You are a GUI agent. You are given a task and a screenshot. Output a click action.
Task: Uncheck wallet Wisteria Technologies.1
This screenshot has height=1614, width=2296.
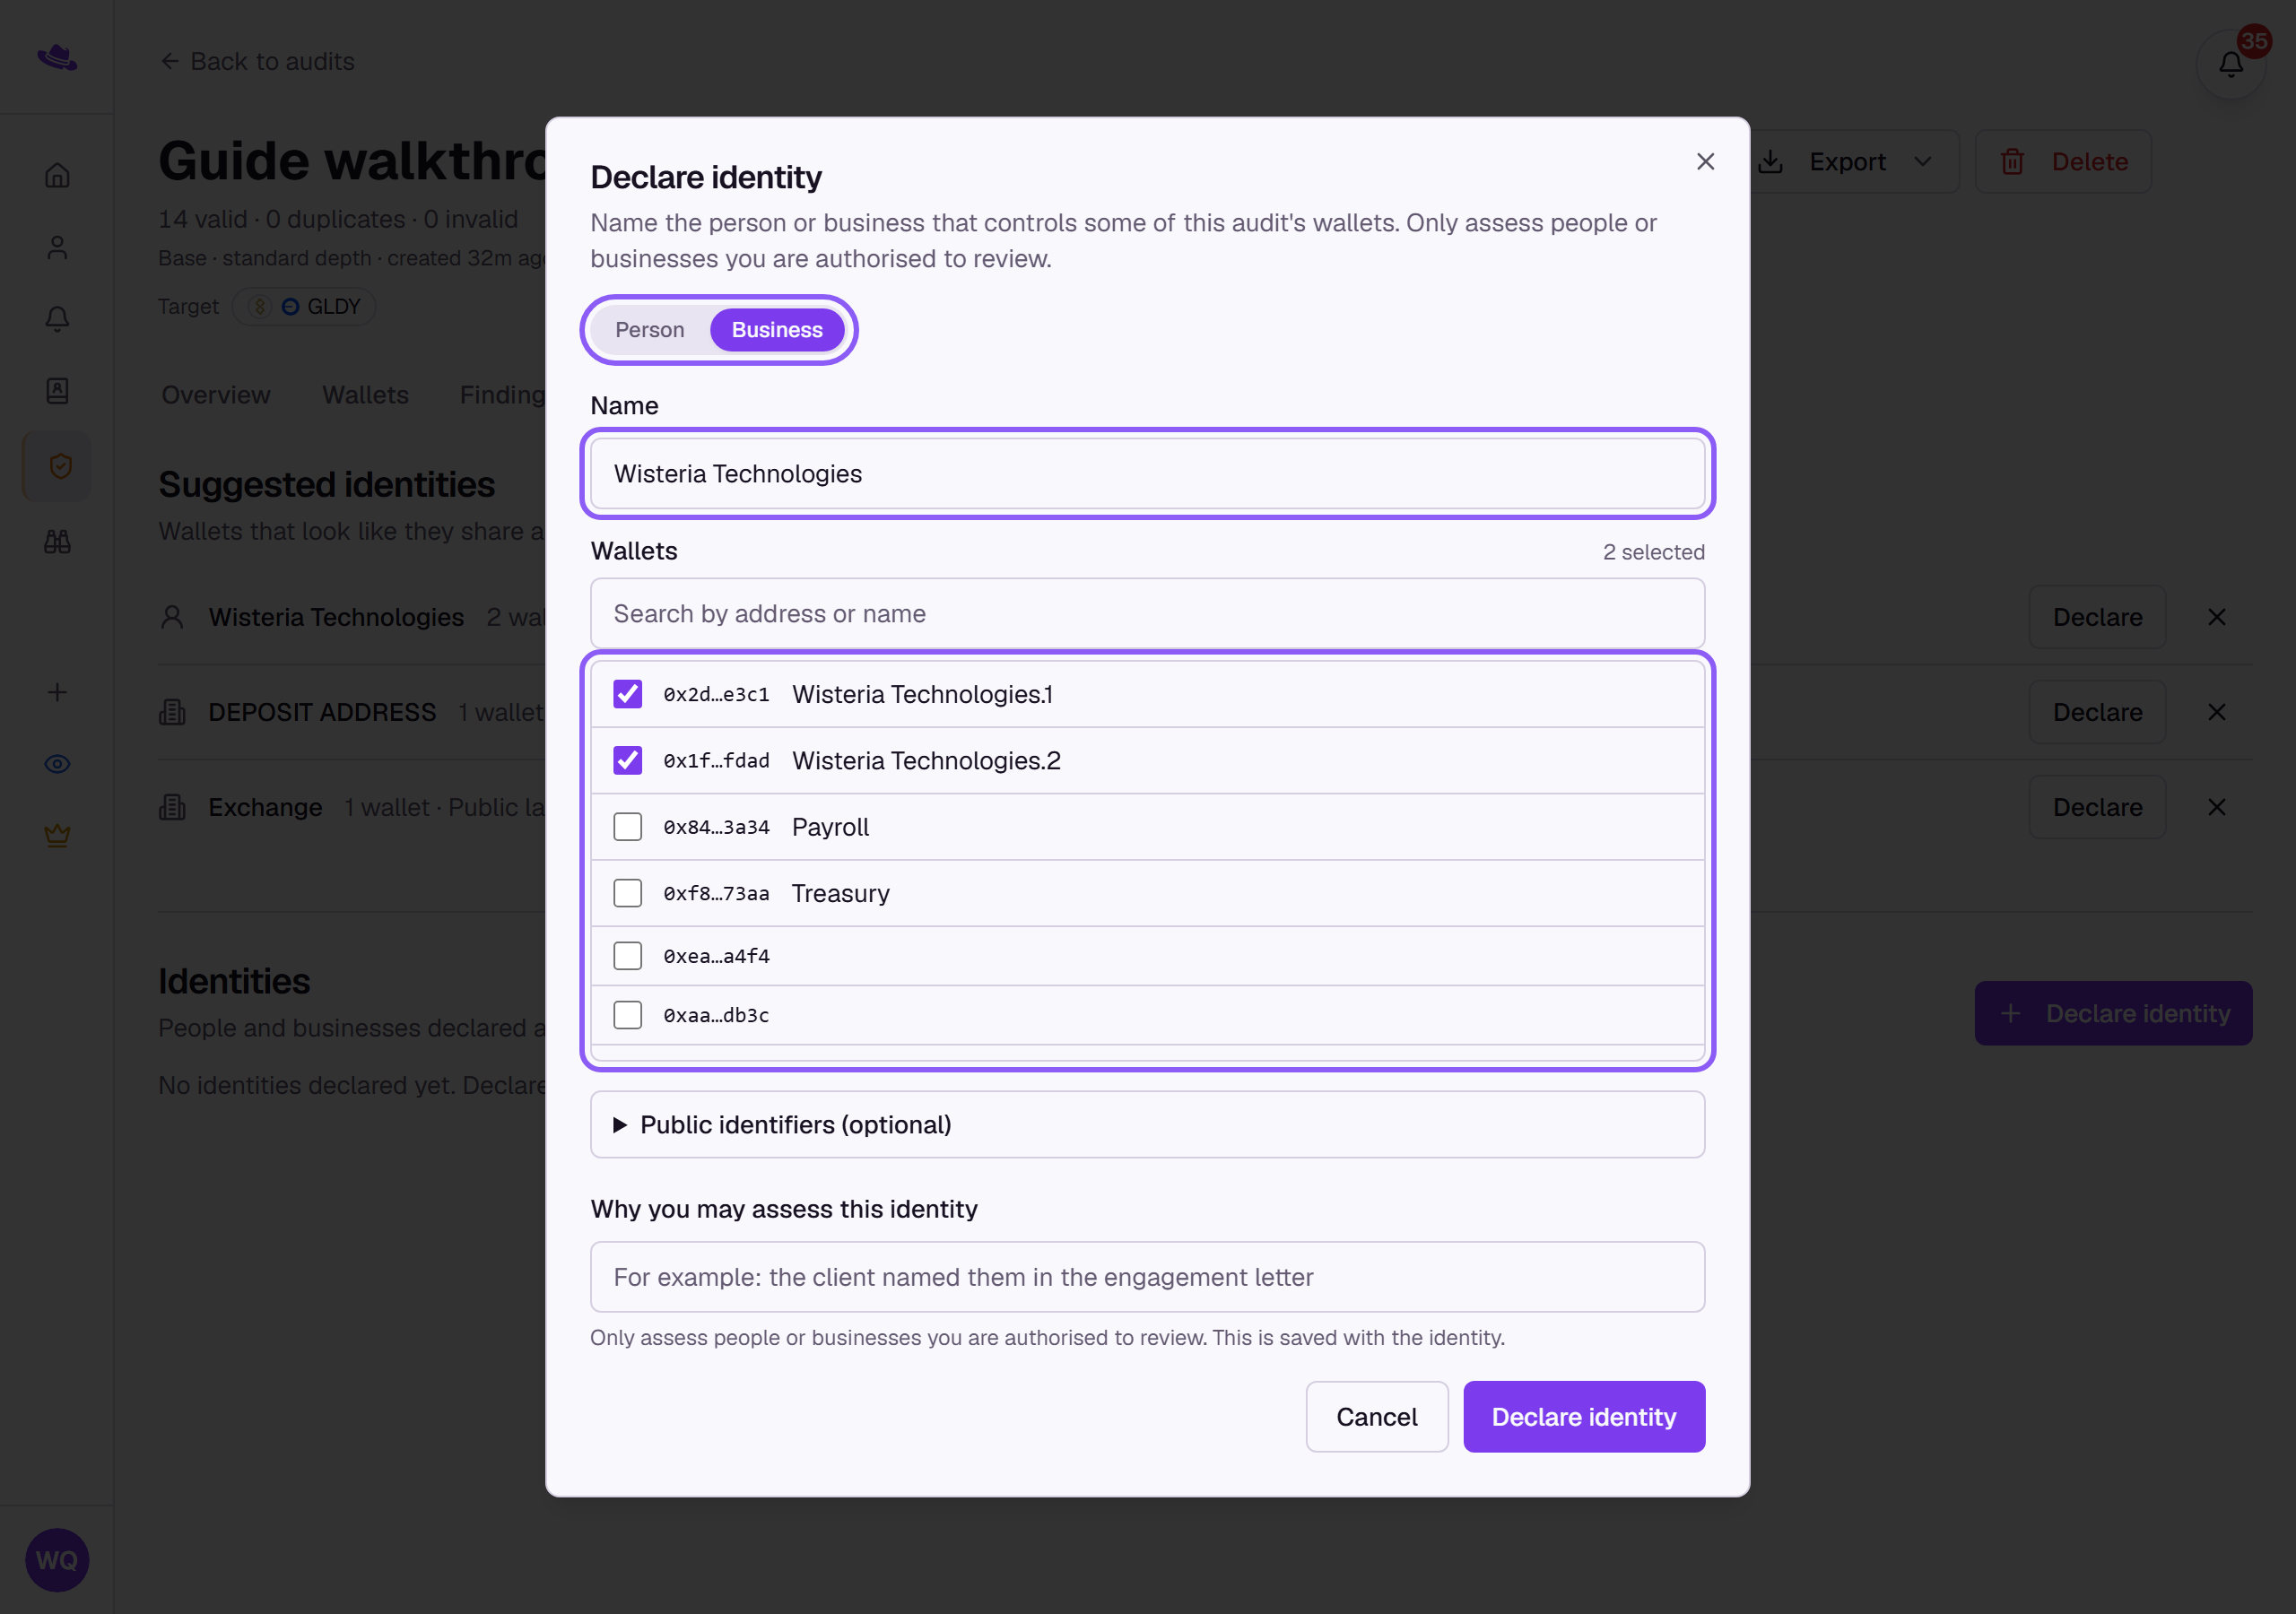click(627, 694)
